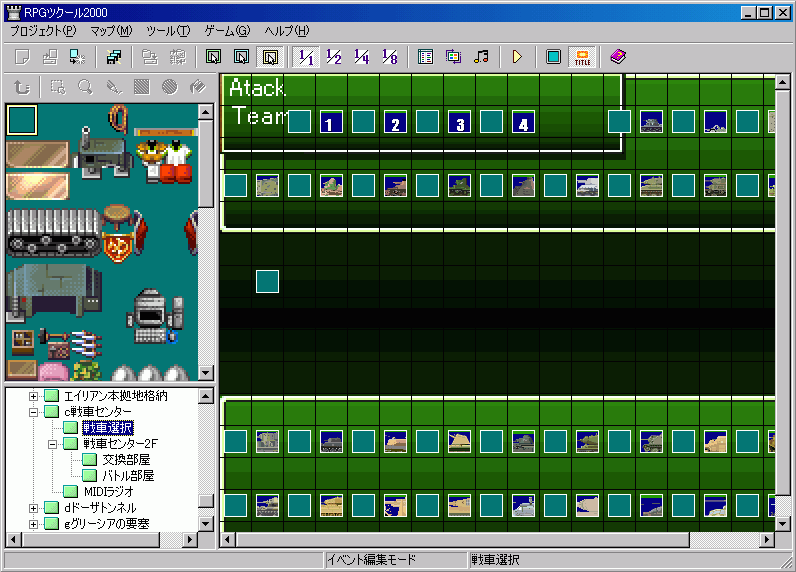Viewport: 796px width, 572px height.
Task: Set map zoom to 1/1 scale
Action: (x=306, y=56)
